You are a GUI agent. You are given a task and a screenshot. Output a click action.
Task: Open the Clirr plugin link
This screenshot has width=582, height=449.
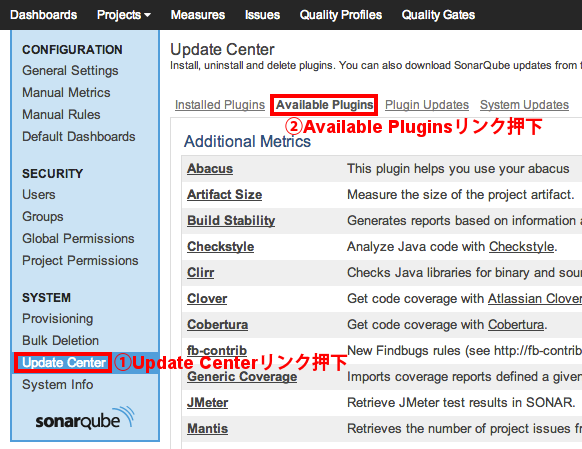click(200, 273)
